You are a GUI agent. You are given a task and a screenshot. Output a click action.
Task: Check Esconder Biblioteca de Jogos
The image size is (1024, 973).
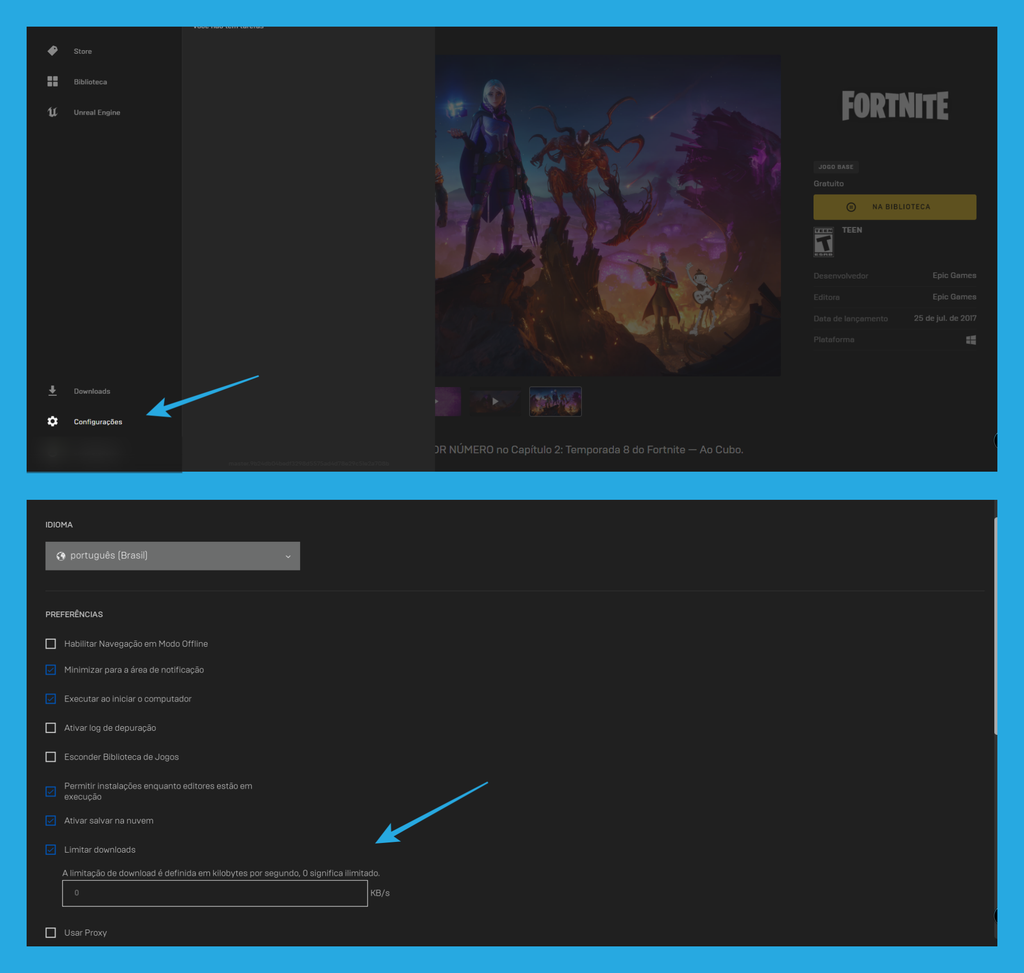(50, 757)
